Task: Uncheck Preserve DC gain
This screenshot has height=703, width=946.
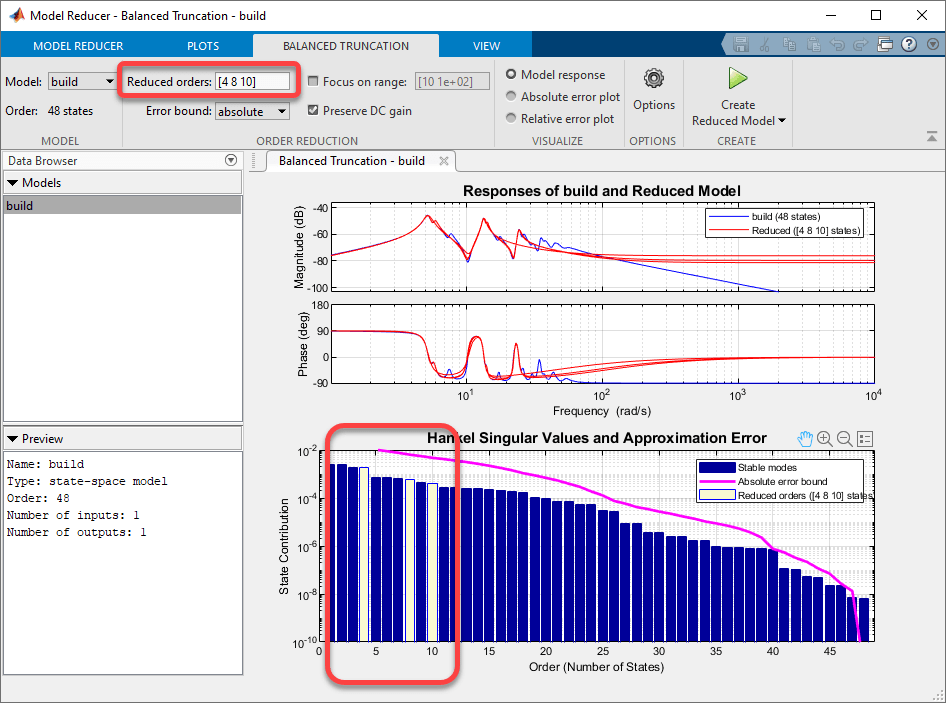Action: coord(314,111)
